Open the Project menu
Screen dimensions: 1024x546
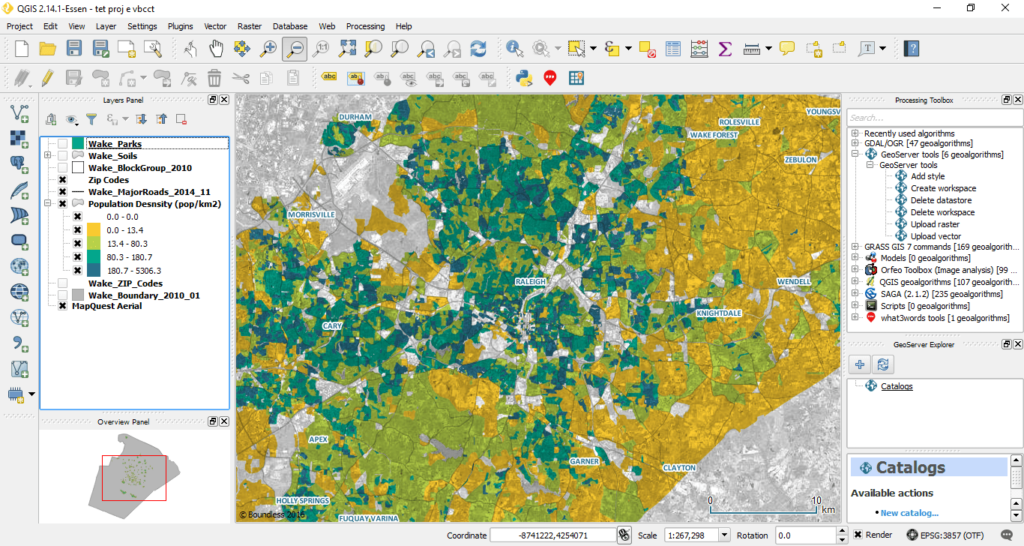[20, 26]
